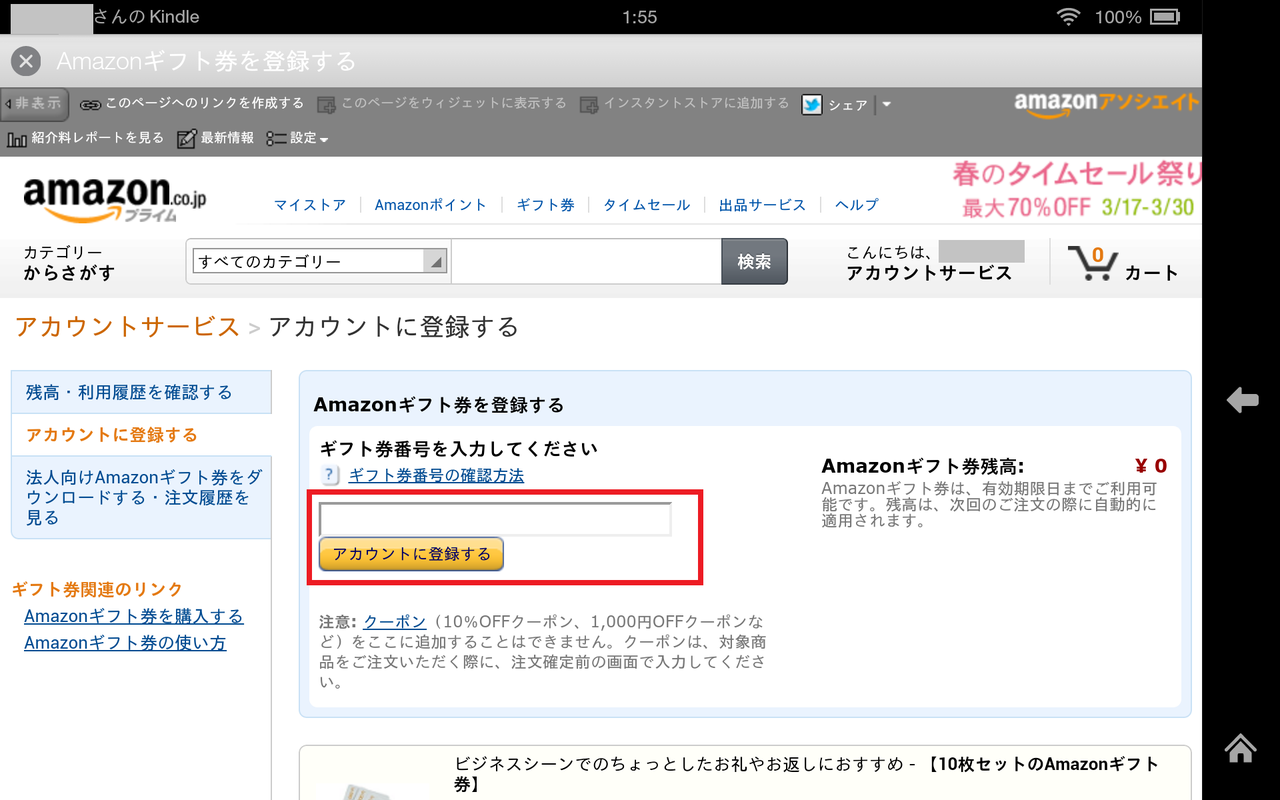Screen dimensions: 1280x800
Task: Expand the すべてのカテゴリー dropdown
Action: (x=320, y=262)
